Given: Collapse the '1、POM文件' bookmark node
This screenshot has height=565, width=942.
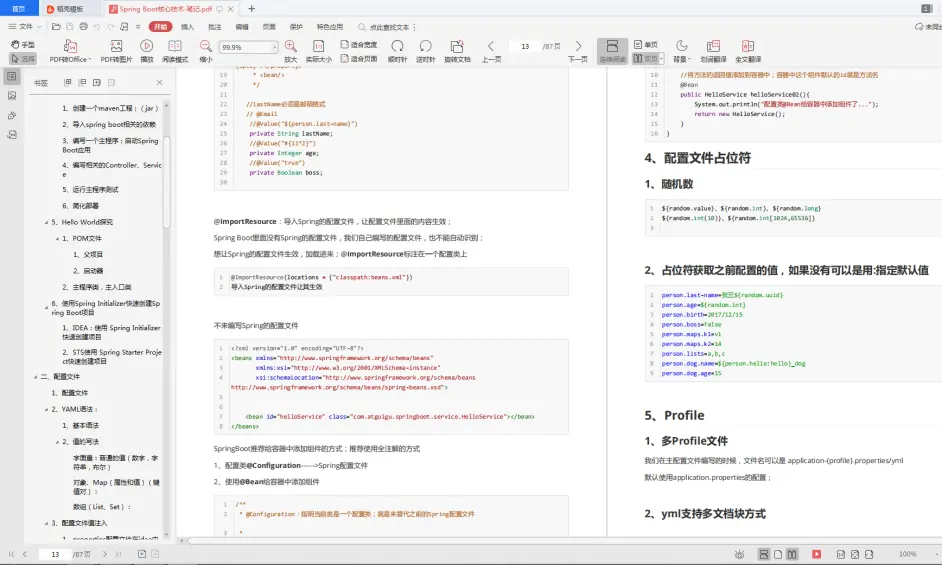Looking at the screenshot, I should (57, 239).
